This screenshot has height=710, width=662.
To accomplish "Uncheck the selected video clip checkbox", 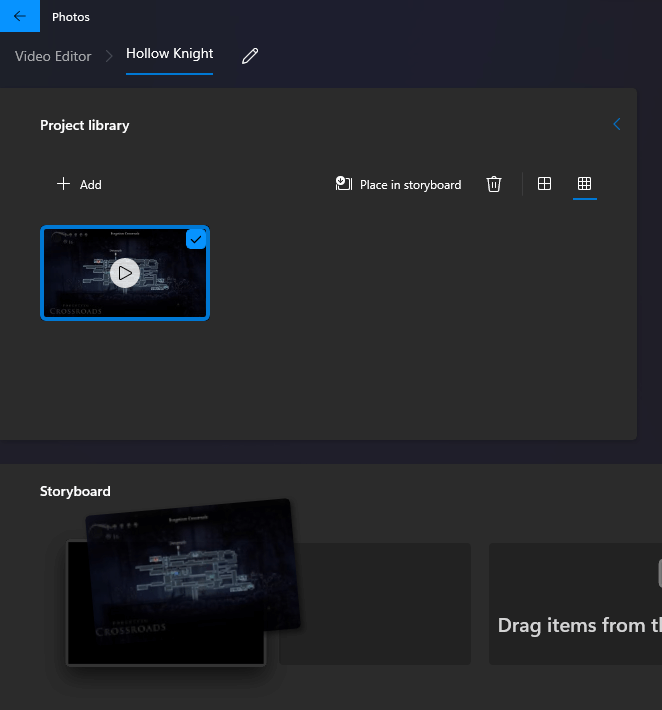I will pyautogui.click(x=196, y=239).
